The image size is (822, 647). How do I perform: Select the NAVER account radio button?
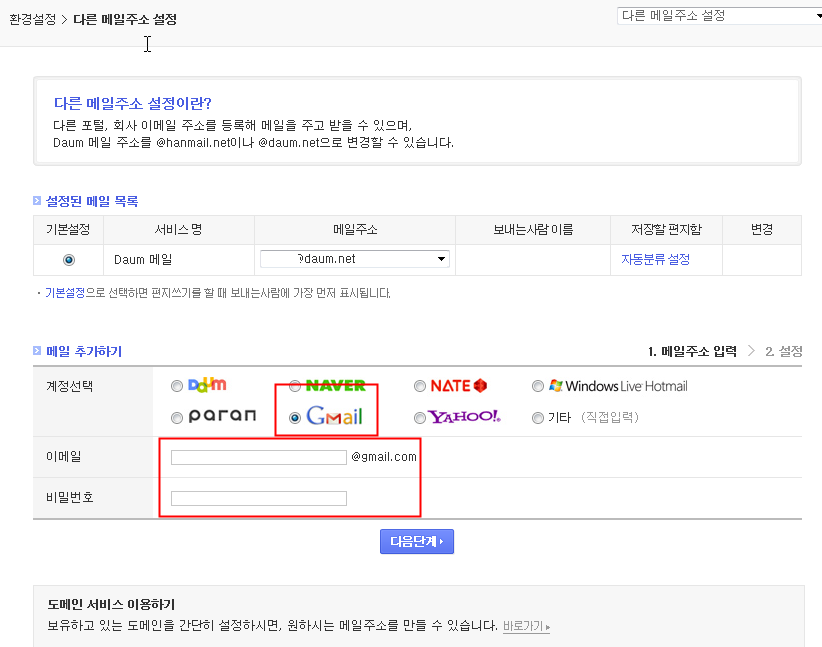(295, 386)
